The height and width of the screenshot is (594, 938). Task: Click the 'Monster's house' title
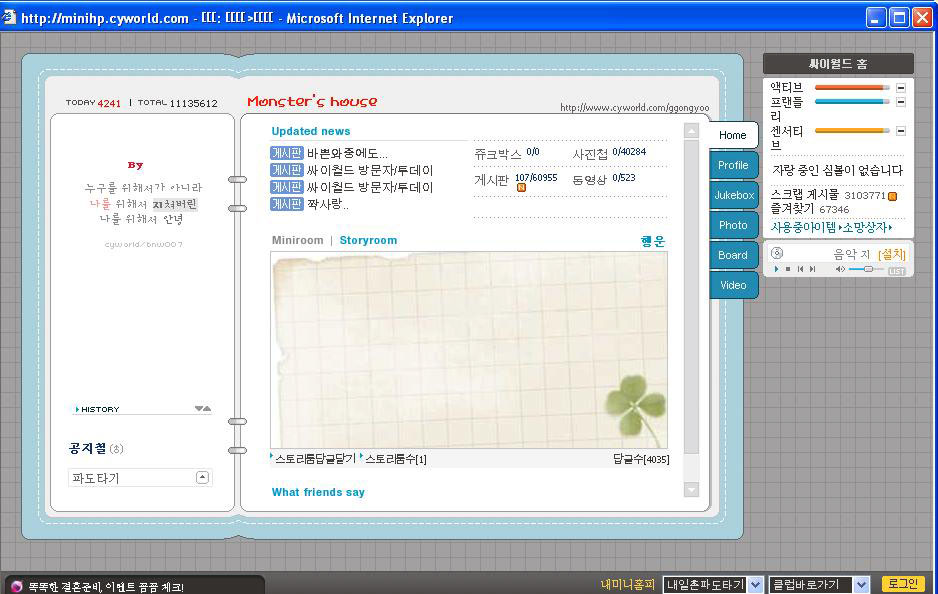(312, 101)
